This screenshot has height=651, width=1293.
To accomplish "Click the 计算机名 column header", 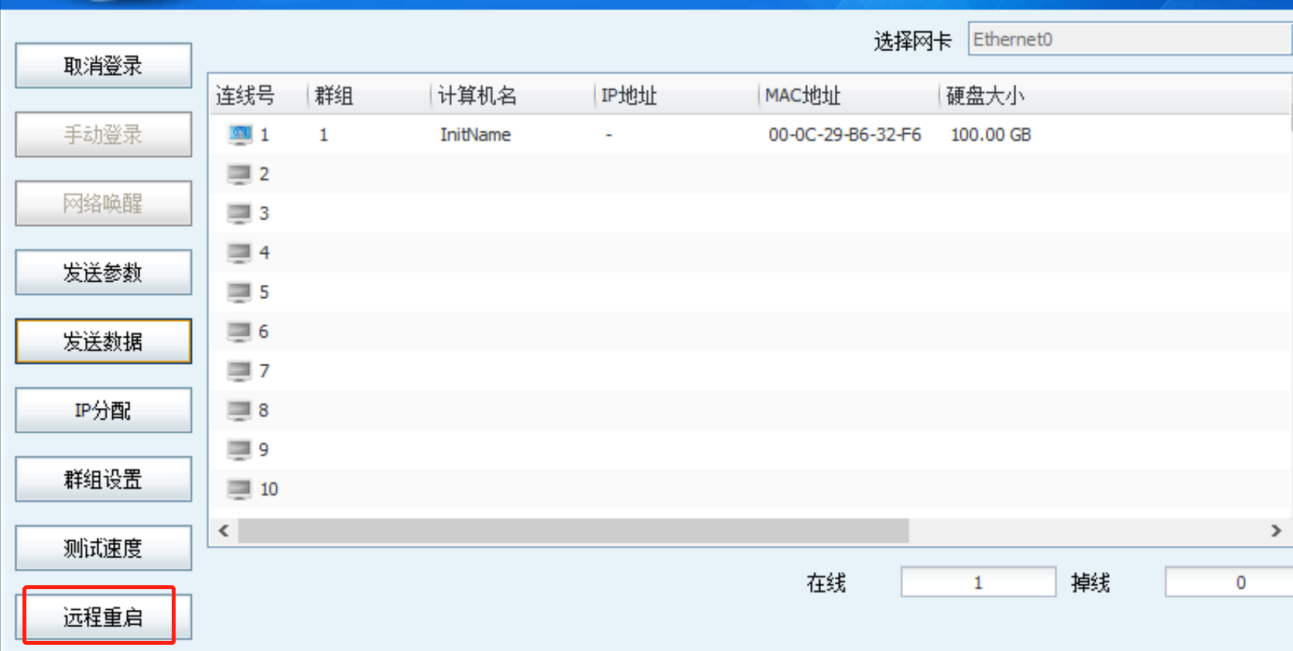I will (x=478, y=96).
